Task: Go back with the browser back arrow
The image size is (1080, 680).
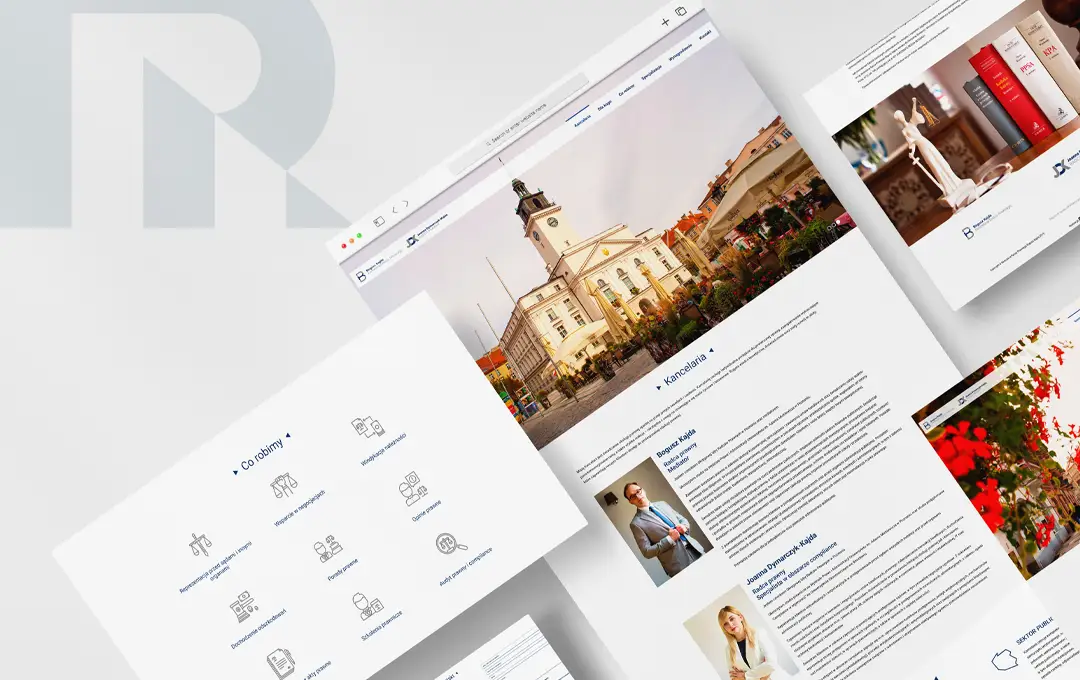Action: [x=395, y=209]
